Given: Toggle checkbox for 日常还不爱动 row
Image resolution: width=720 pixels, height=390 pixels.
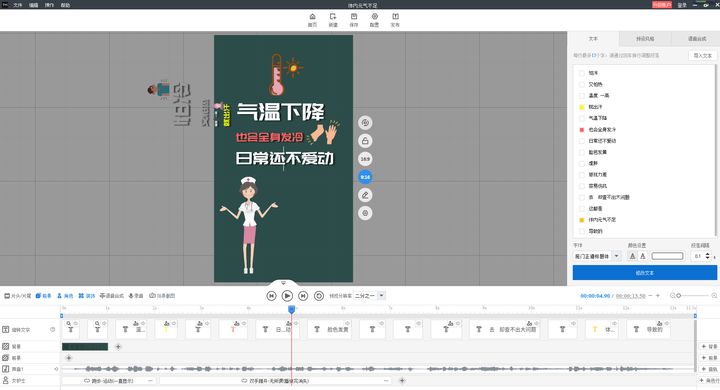Looking at the screenshot, I should (x=582, y=141).
